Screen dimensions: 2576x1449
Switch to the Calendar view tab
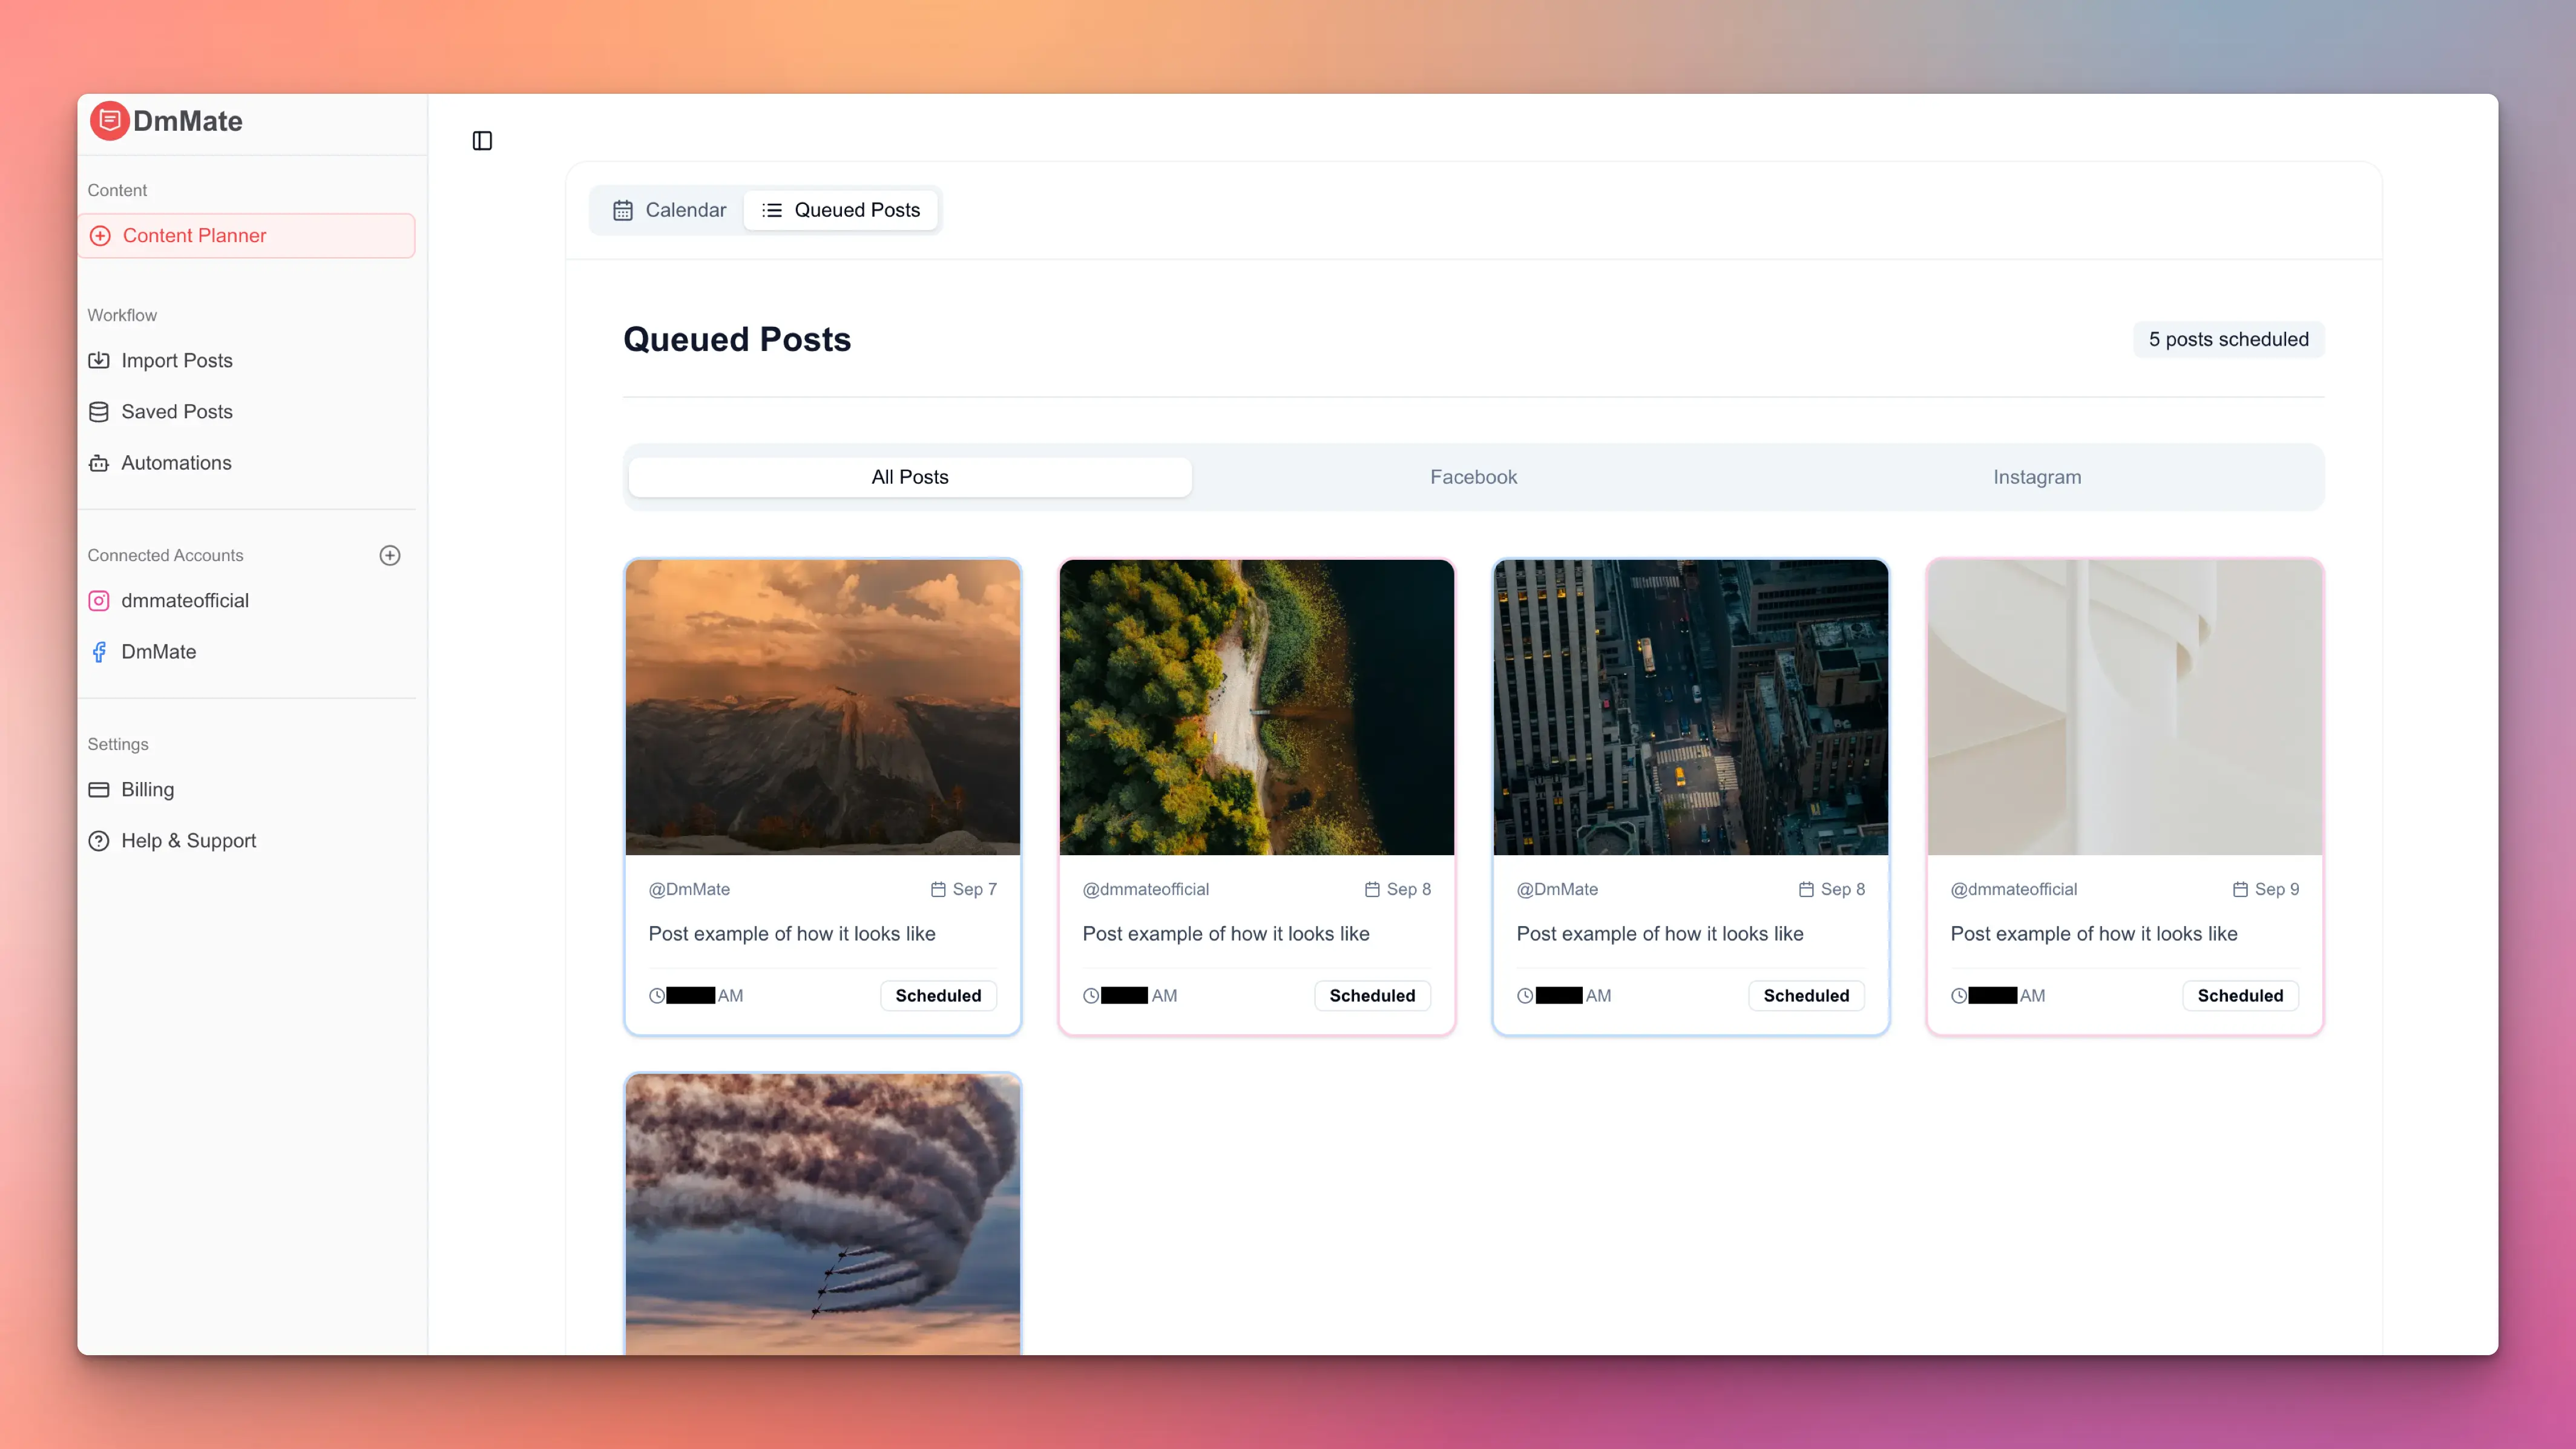pyautogui.click(x=669, y=210)
